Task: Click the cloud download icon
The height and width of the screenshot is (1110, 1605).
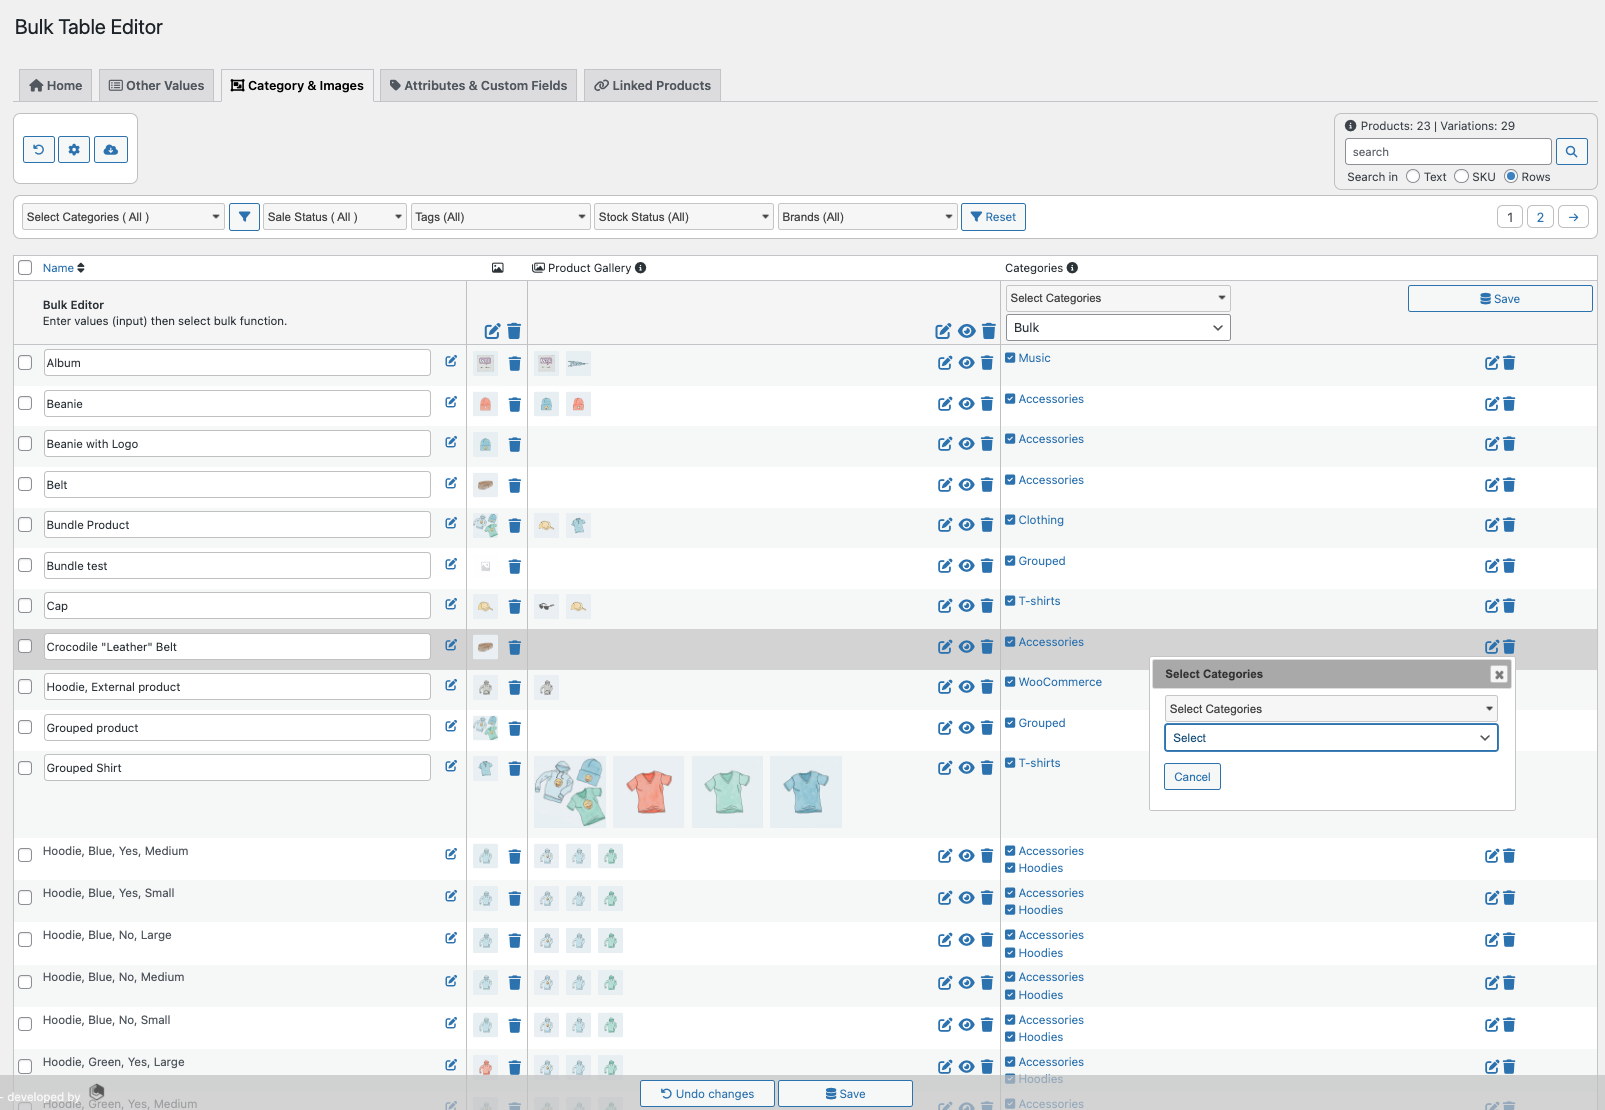Action: point(110,149)
